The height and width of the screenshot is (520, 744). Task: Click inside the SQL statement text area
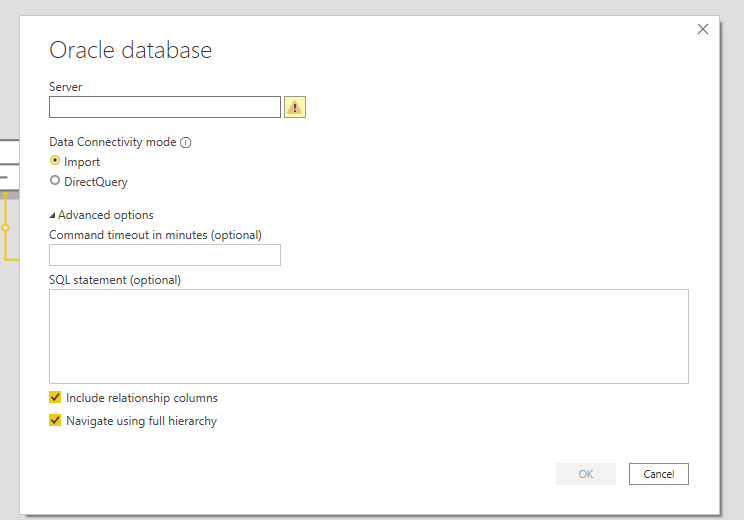click(x=369, y=336)
